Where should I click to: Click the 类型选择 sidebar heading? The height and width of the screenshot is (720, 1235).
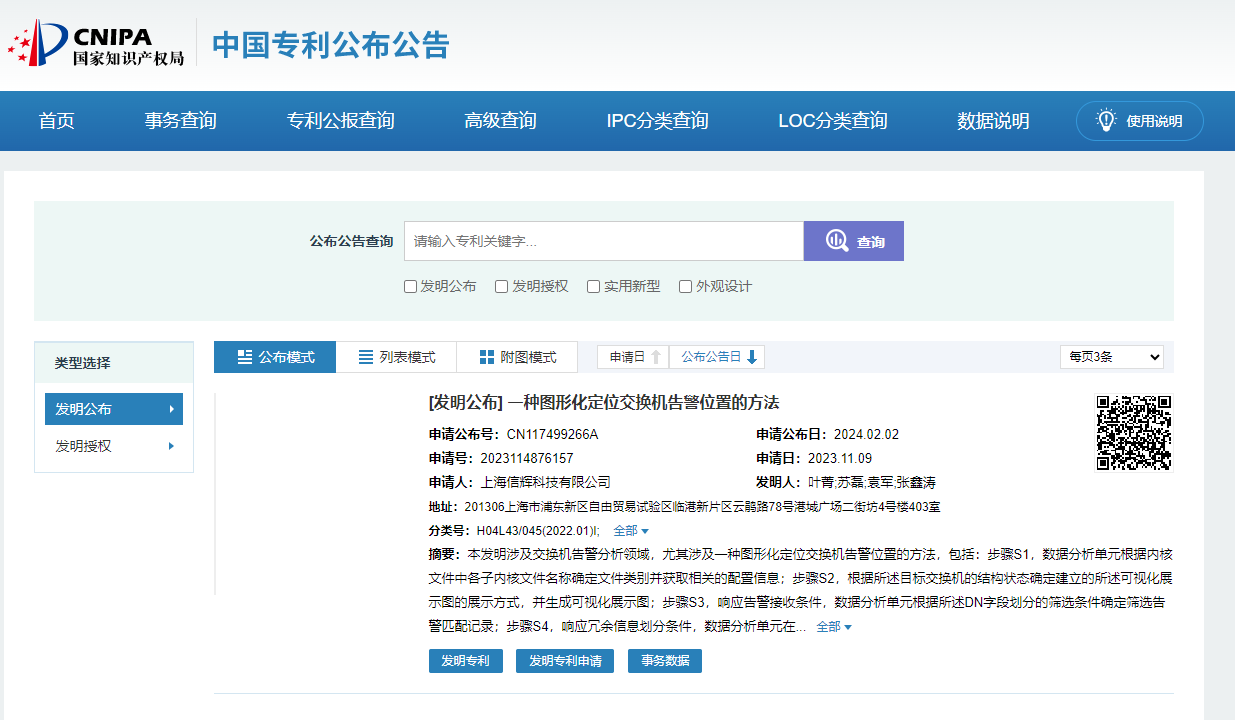click(x=83, y=363)
